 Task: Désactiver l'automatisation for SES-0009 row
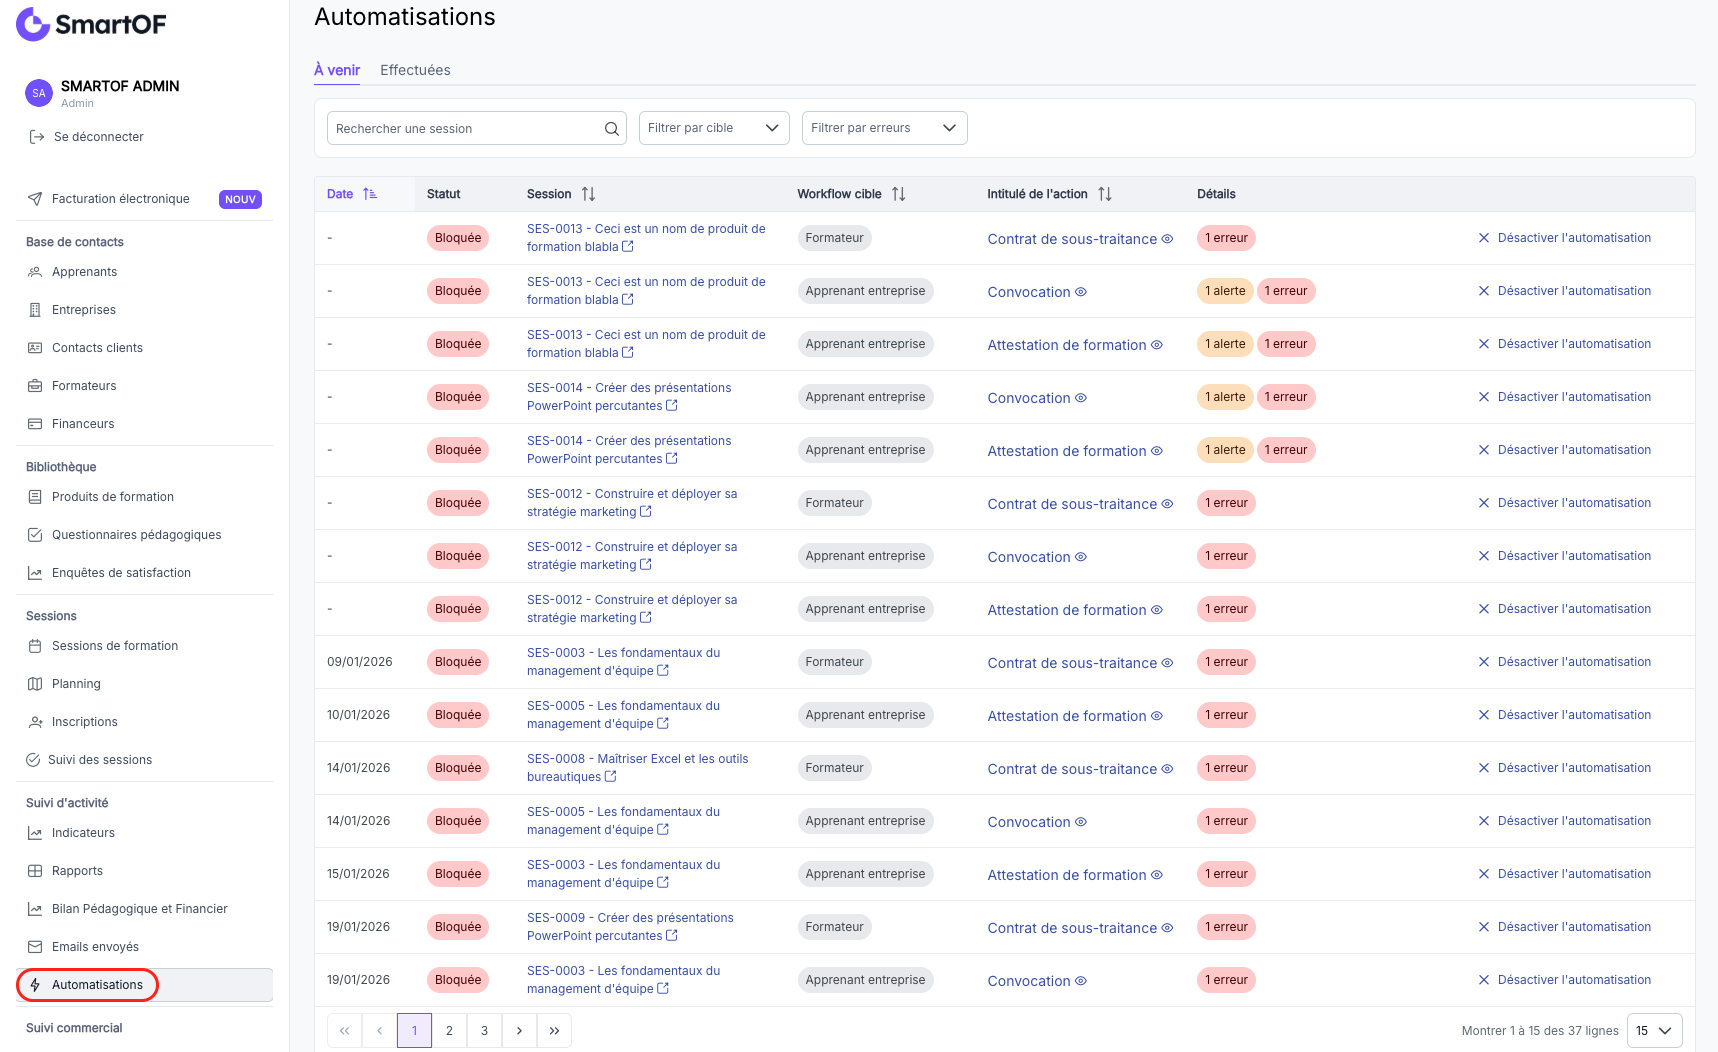[x=1565, y=927]
